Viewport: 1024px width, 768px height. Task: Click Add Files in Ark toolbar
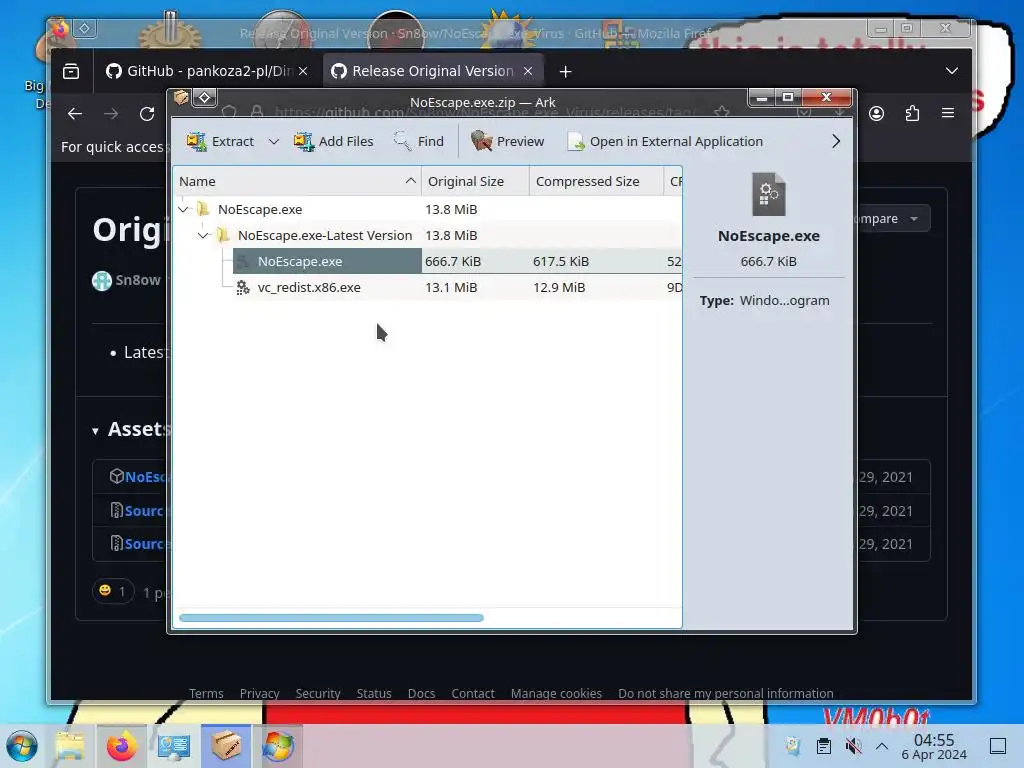tap(333, 141)
